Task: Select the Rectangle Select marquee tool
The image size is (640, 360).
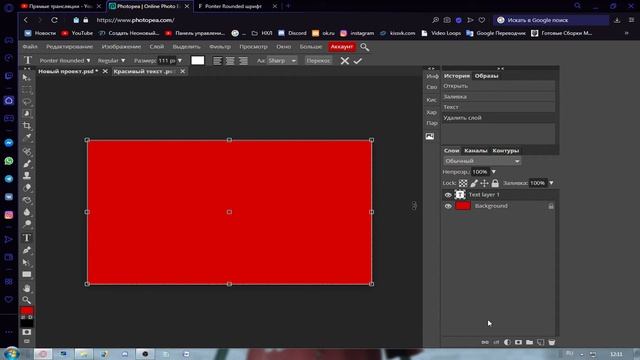Action: point(27,89)
